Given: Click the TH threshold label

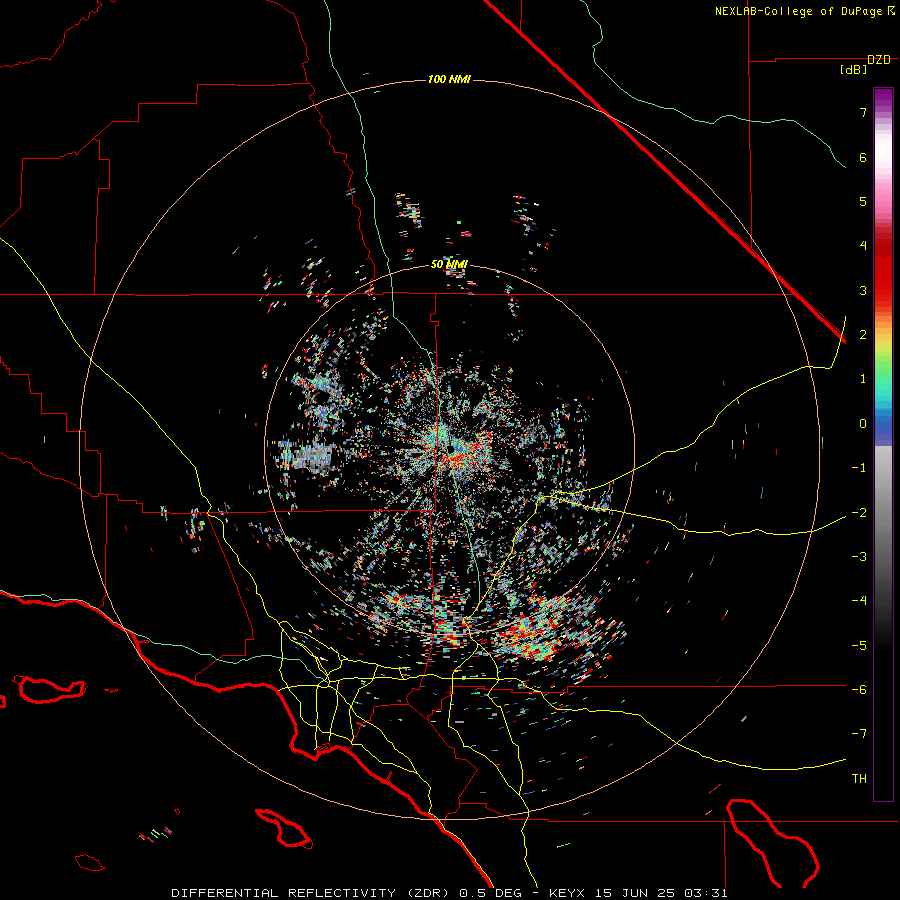Looking at the screenshot, I should point(859,779).
